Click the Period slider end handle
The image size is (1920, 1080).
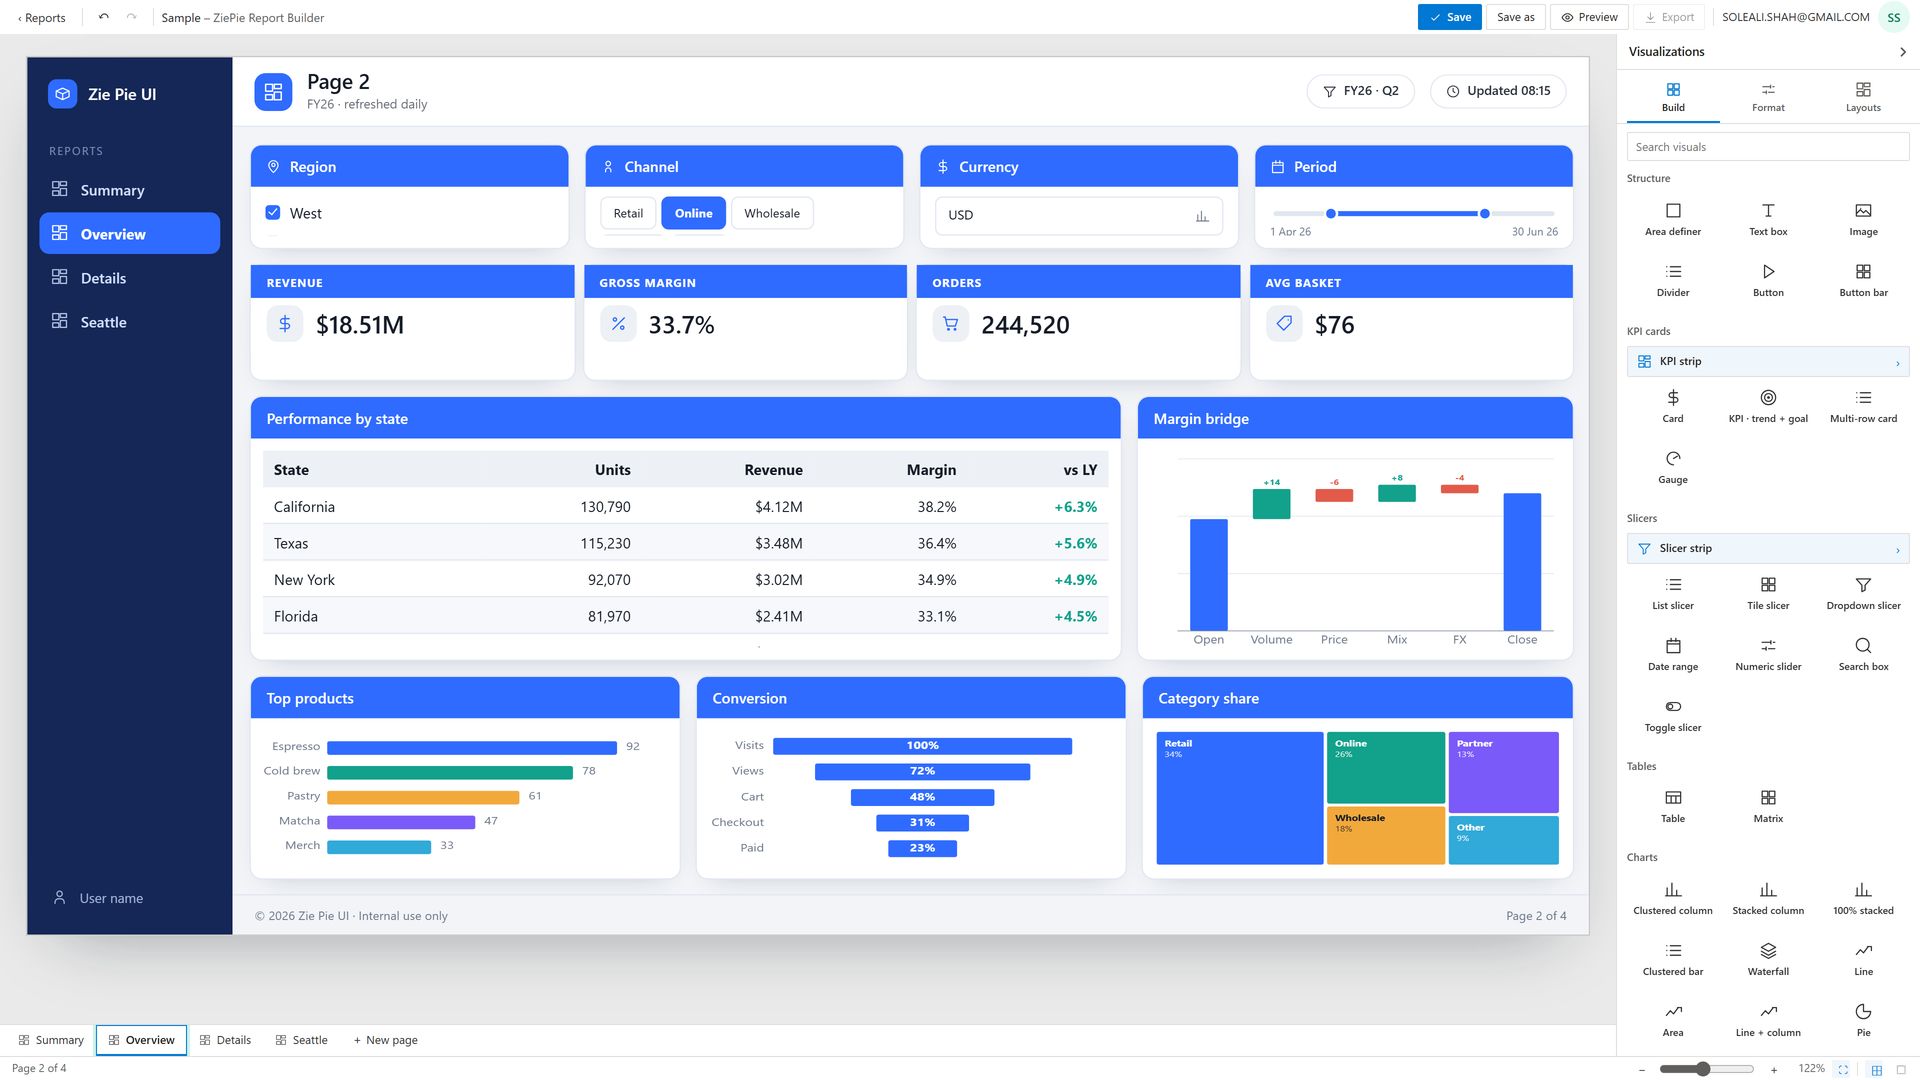[1484, 213]
